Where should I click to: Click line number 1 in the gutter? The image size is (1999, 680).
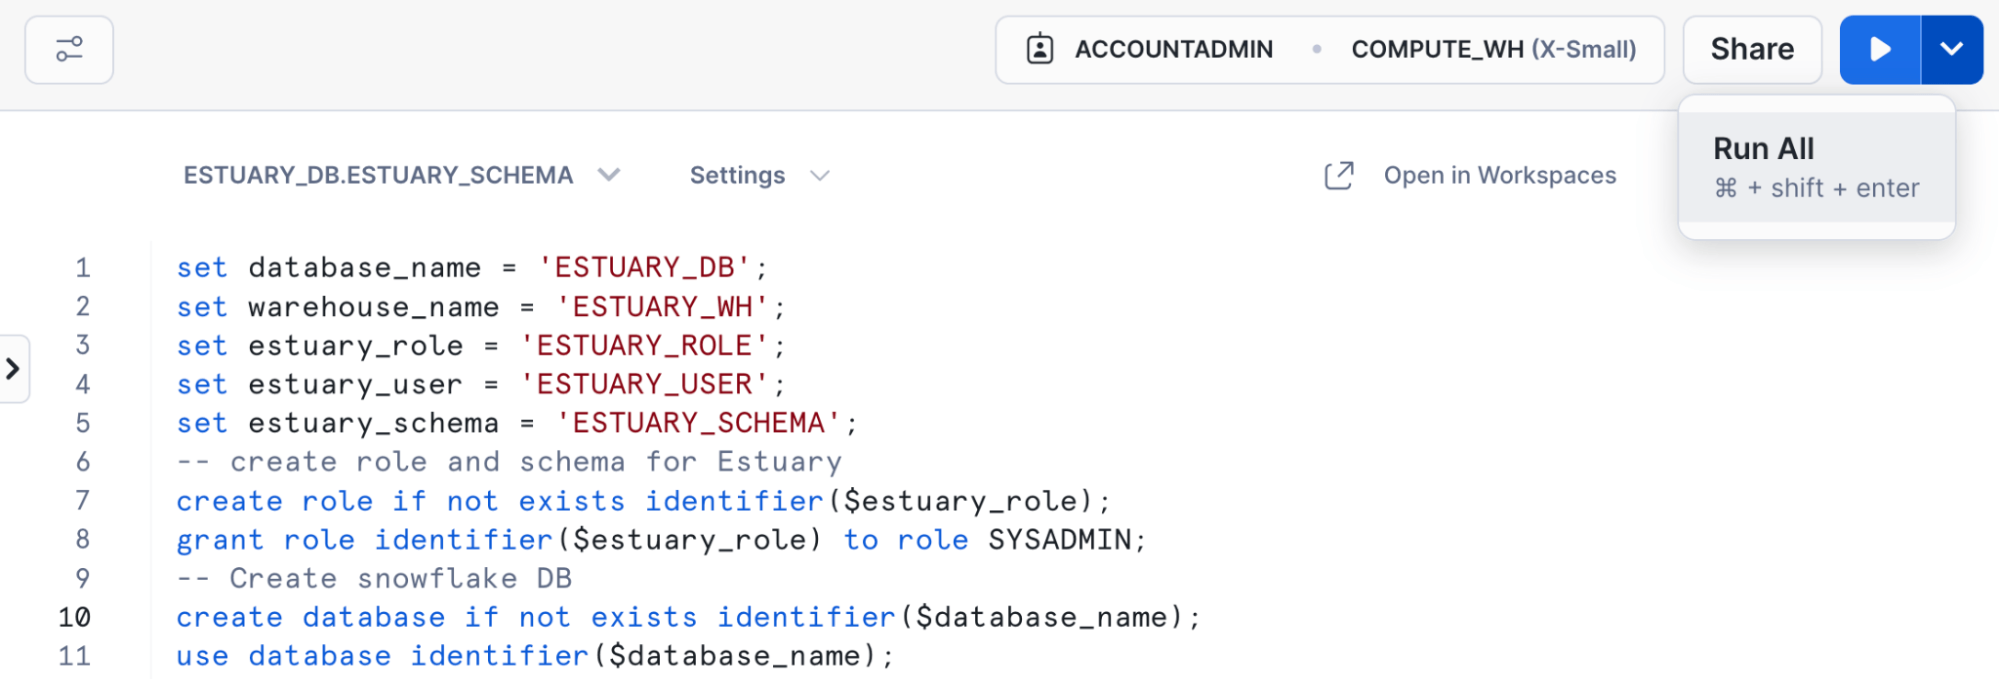83,268
